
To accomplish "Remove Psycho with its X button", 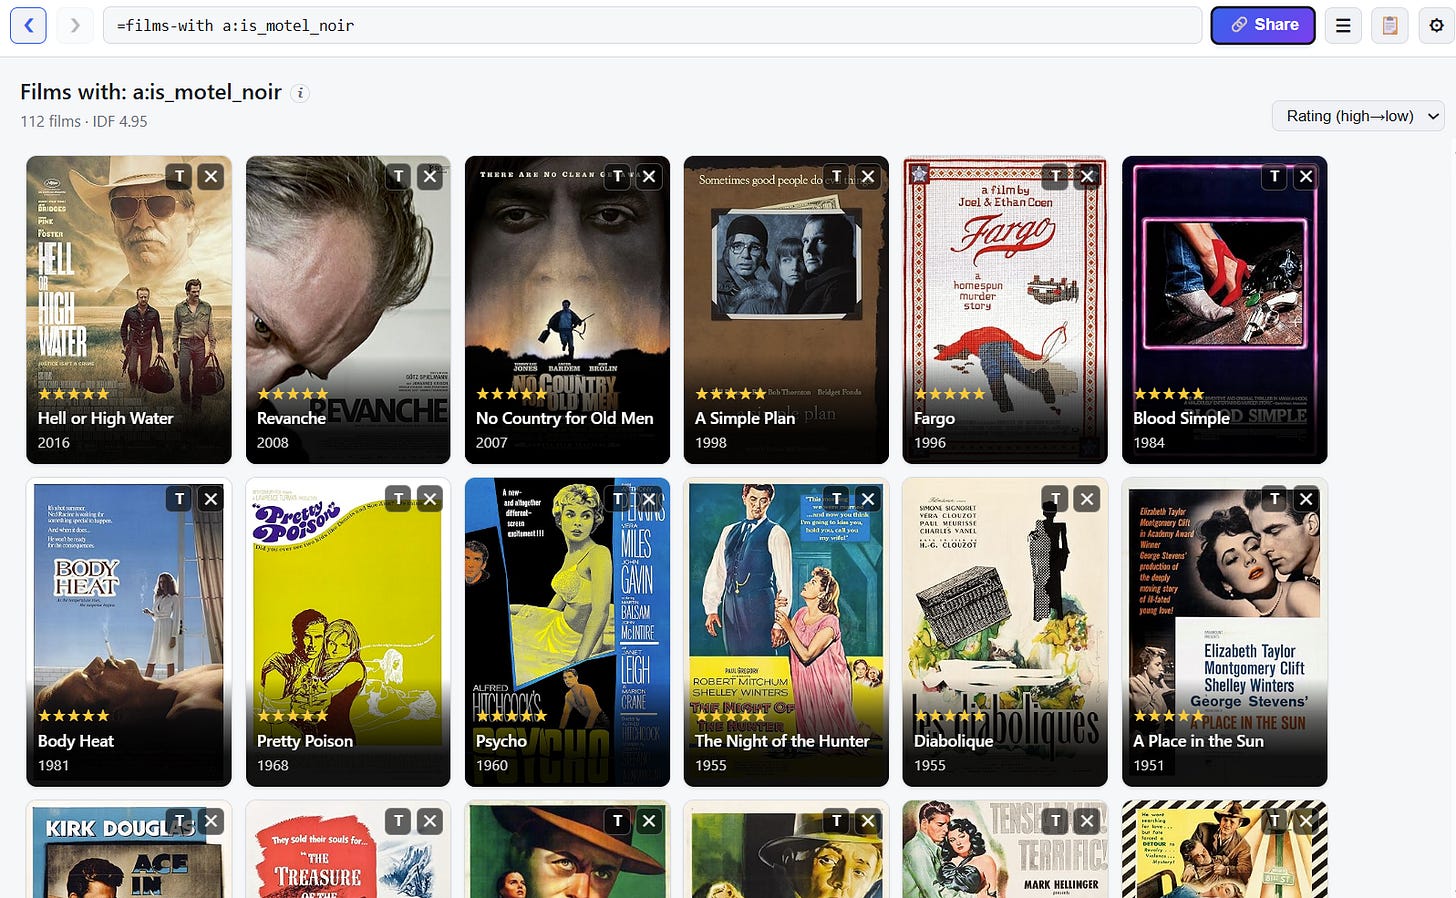I will tap(649, 498).
